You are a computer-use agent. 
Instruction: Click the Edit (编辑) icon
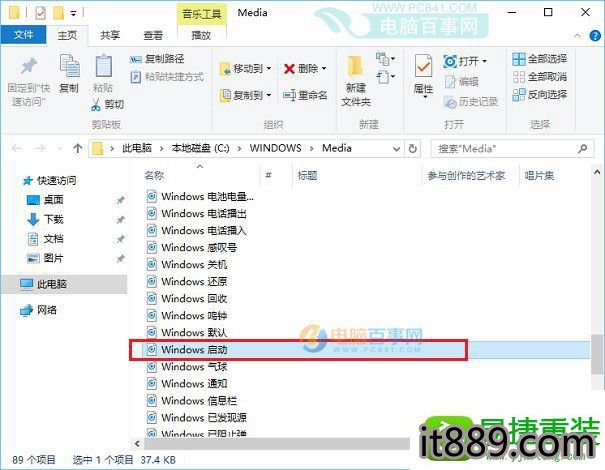coord(450,82)
